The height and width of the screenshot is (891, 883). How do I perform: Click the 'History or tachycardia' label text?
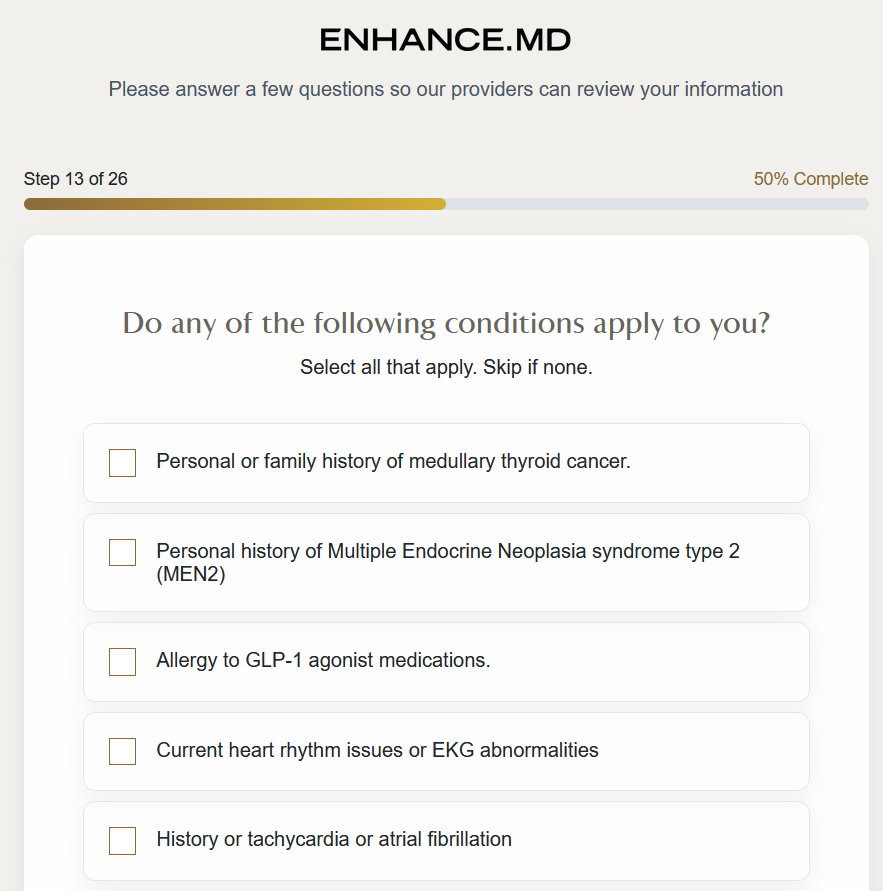(x=334, y=840)
